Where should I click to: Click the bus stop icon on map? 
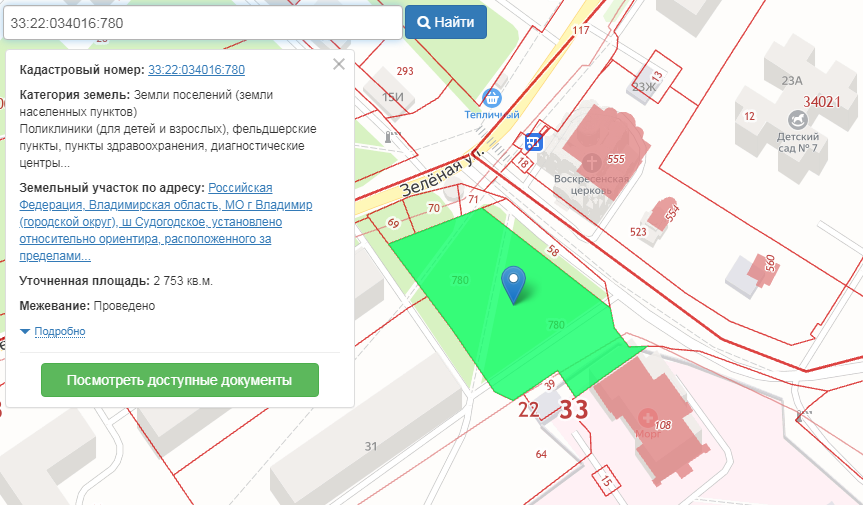(534, 142)
